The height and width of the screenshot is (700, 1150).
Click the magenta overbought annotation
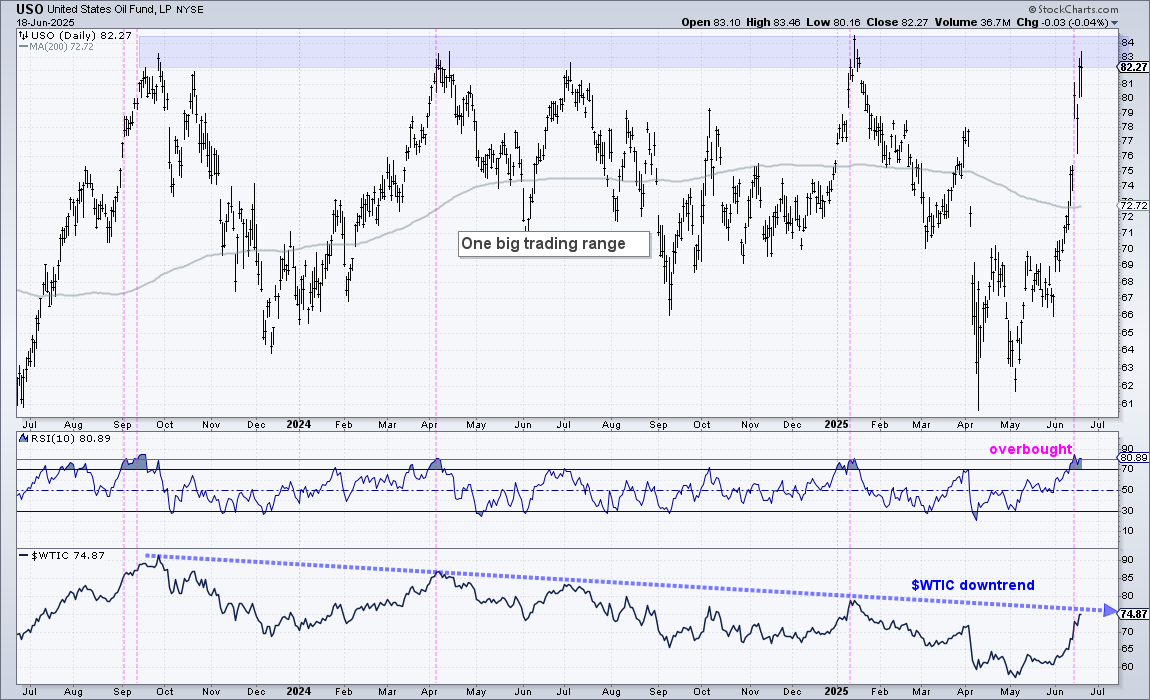point(1030,449)
